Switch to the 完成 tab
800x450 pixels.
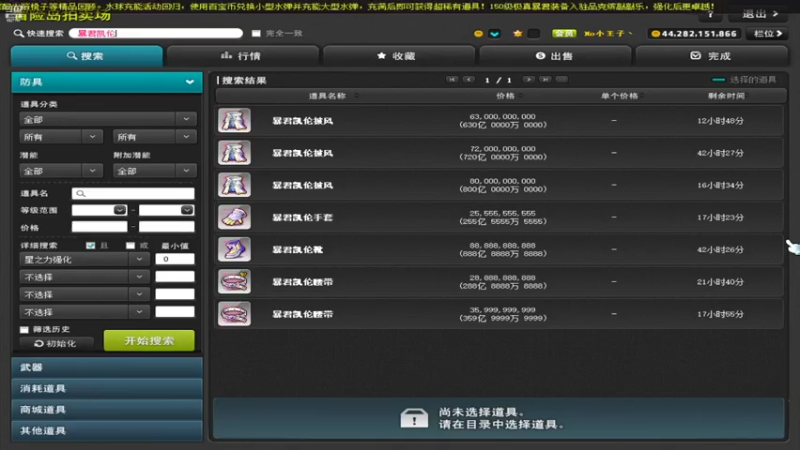click(x=711, y=56)
